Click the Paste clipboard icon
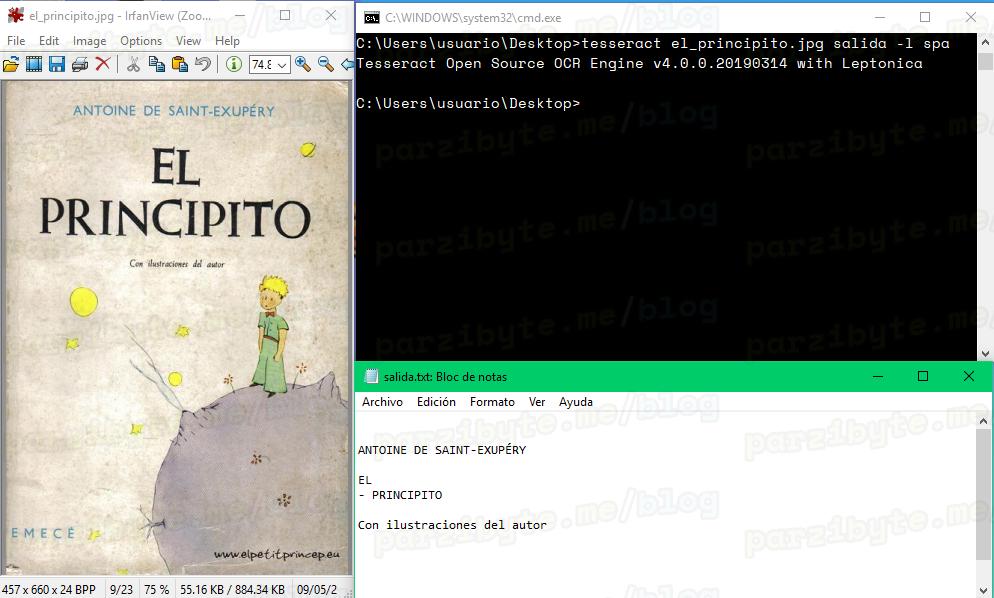This screenshot has width=994, height=598. pos(180,64)
